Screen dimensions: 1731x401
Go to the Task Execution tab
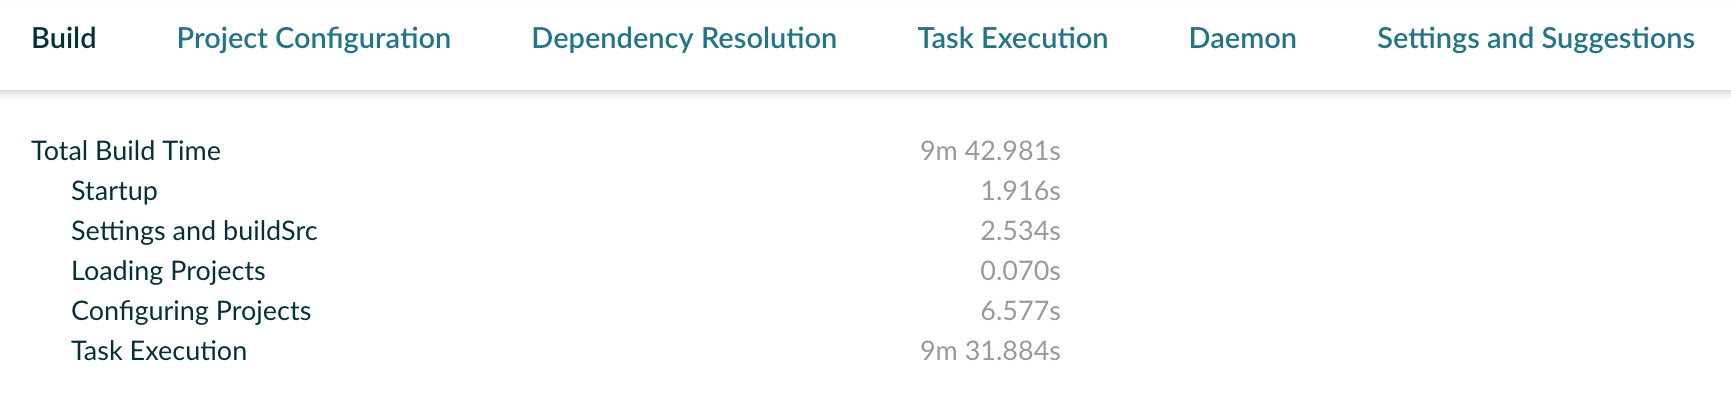point(1012,39)
